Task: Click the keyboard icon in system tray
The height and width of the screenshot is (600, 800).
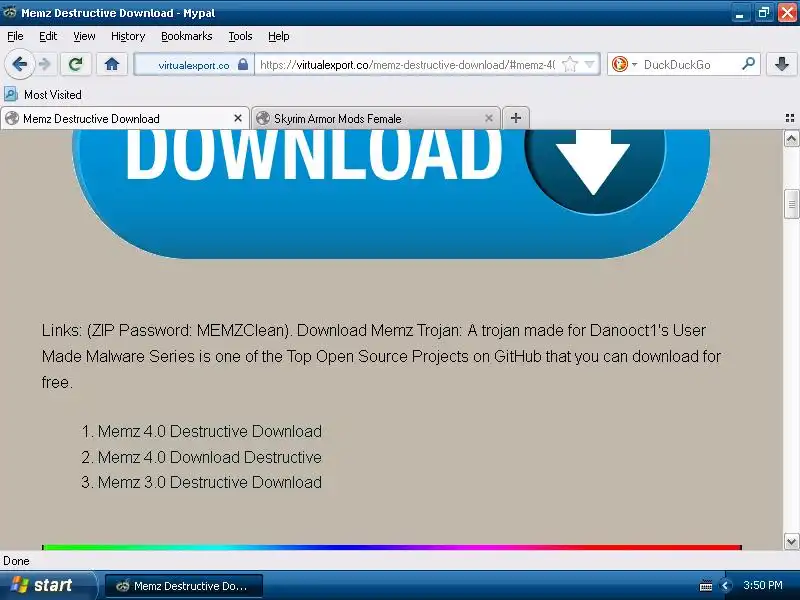Action: (706, 586)
